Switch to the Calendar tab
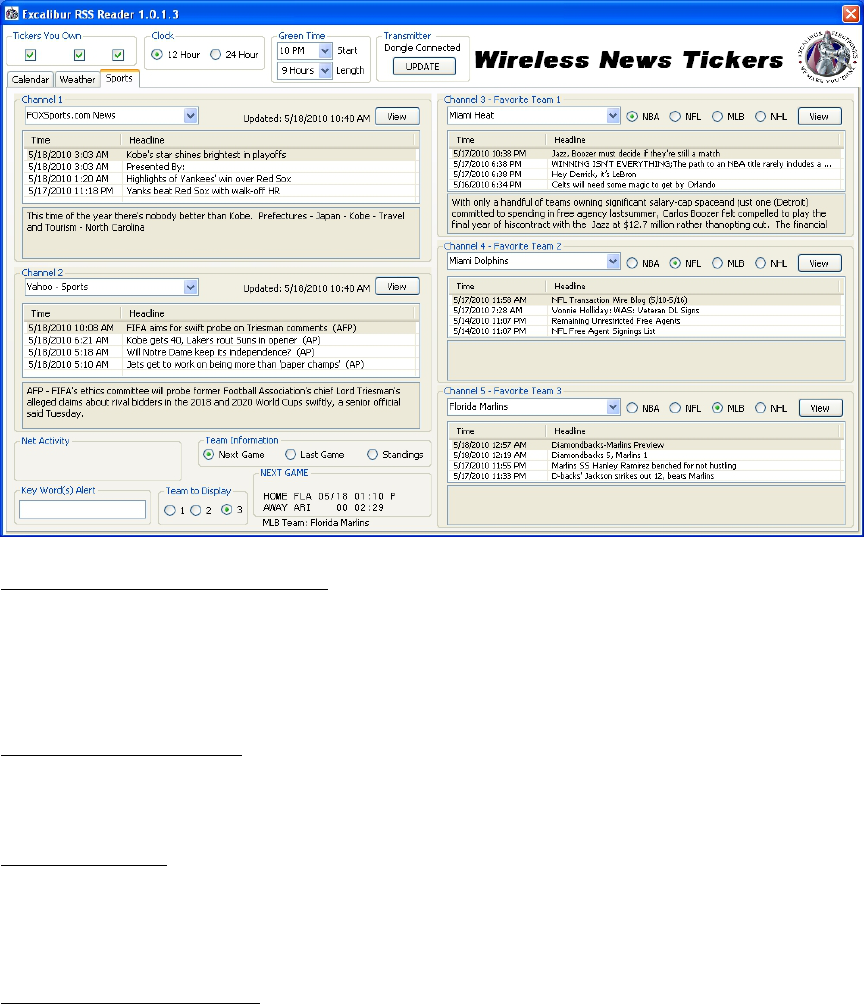The height and width of the screenshot is (1004, 864). click(x=30, y=79)
